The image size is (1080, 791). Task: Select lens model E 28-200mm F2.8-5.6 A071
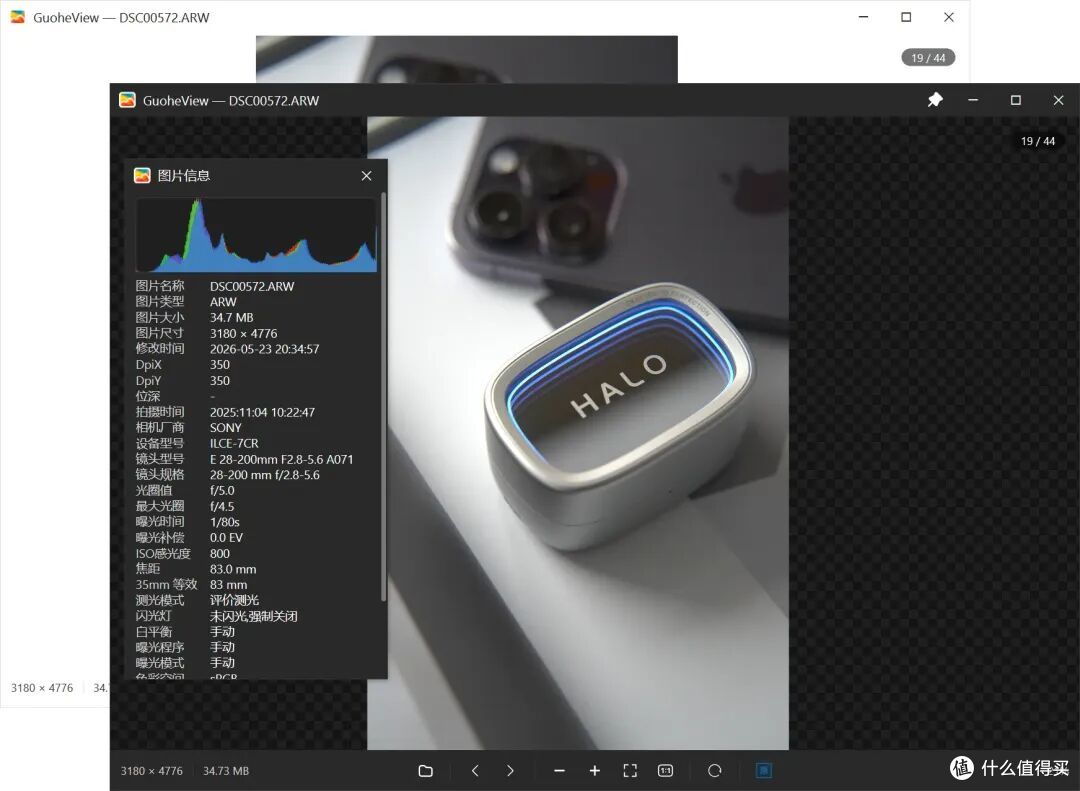pos(282,460)
